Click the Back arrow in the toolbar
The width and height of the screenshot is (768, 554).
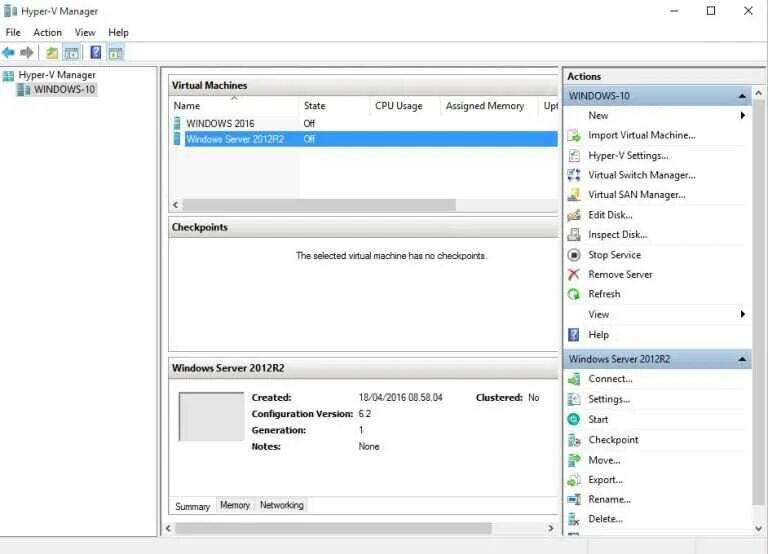coord(8,52)
